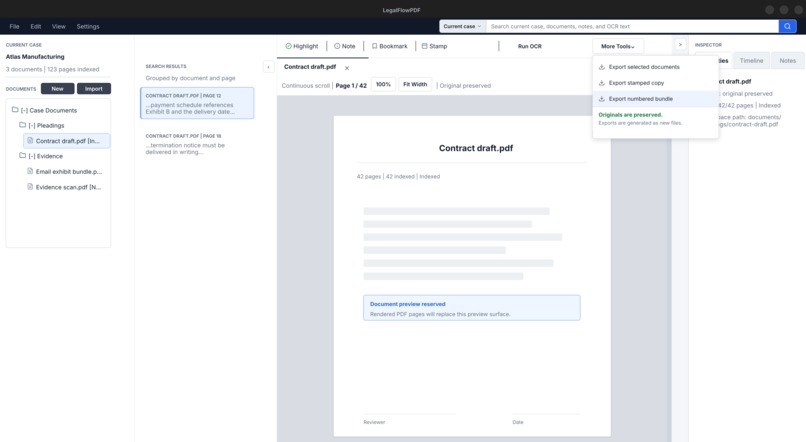Create a New document
This screenshot has width=806, height=442.
click(x=58, y=88)
